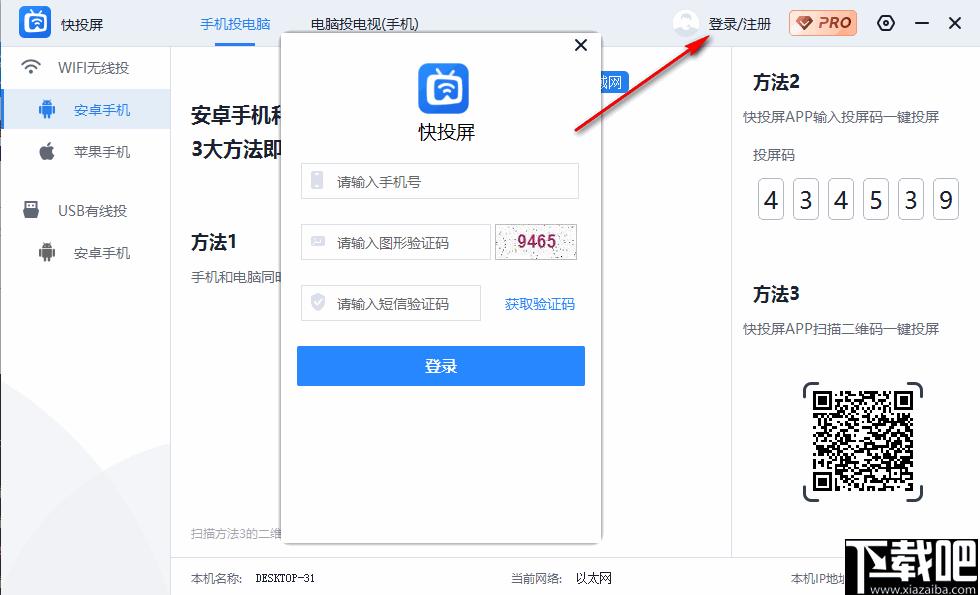Click the USB icon beside USB有线投

click(x=31, y=210)
